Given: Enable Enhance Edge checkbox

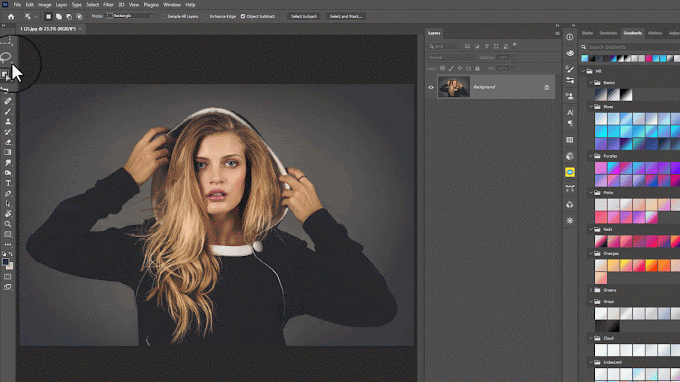Looking at the screenshot, I should pos(206,16).
